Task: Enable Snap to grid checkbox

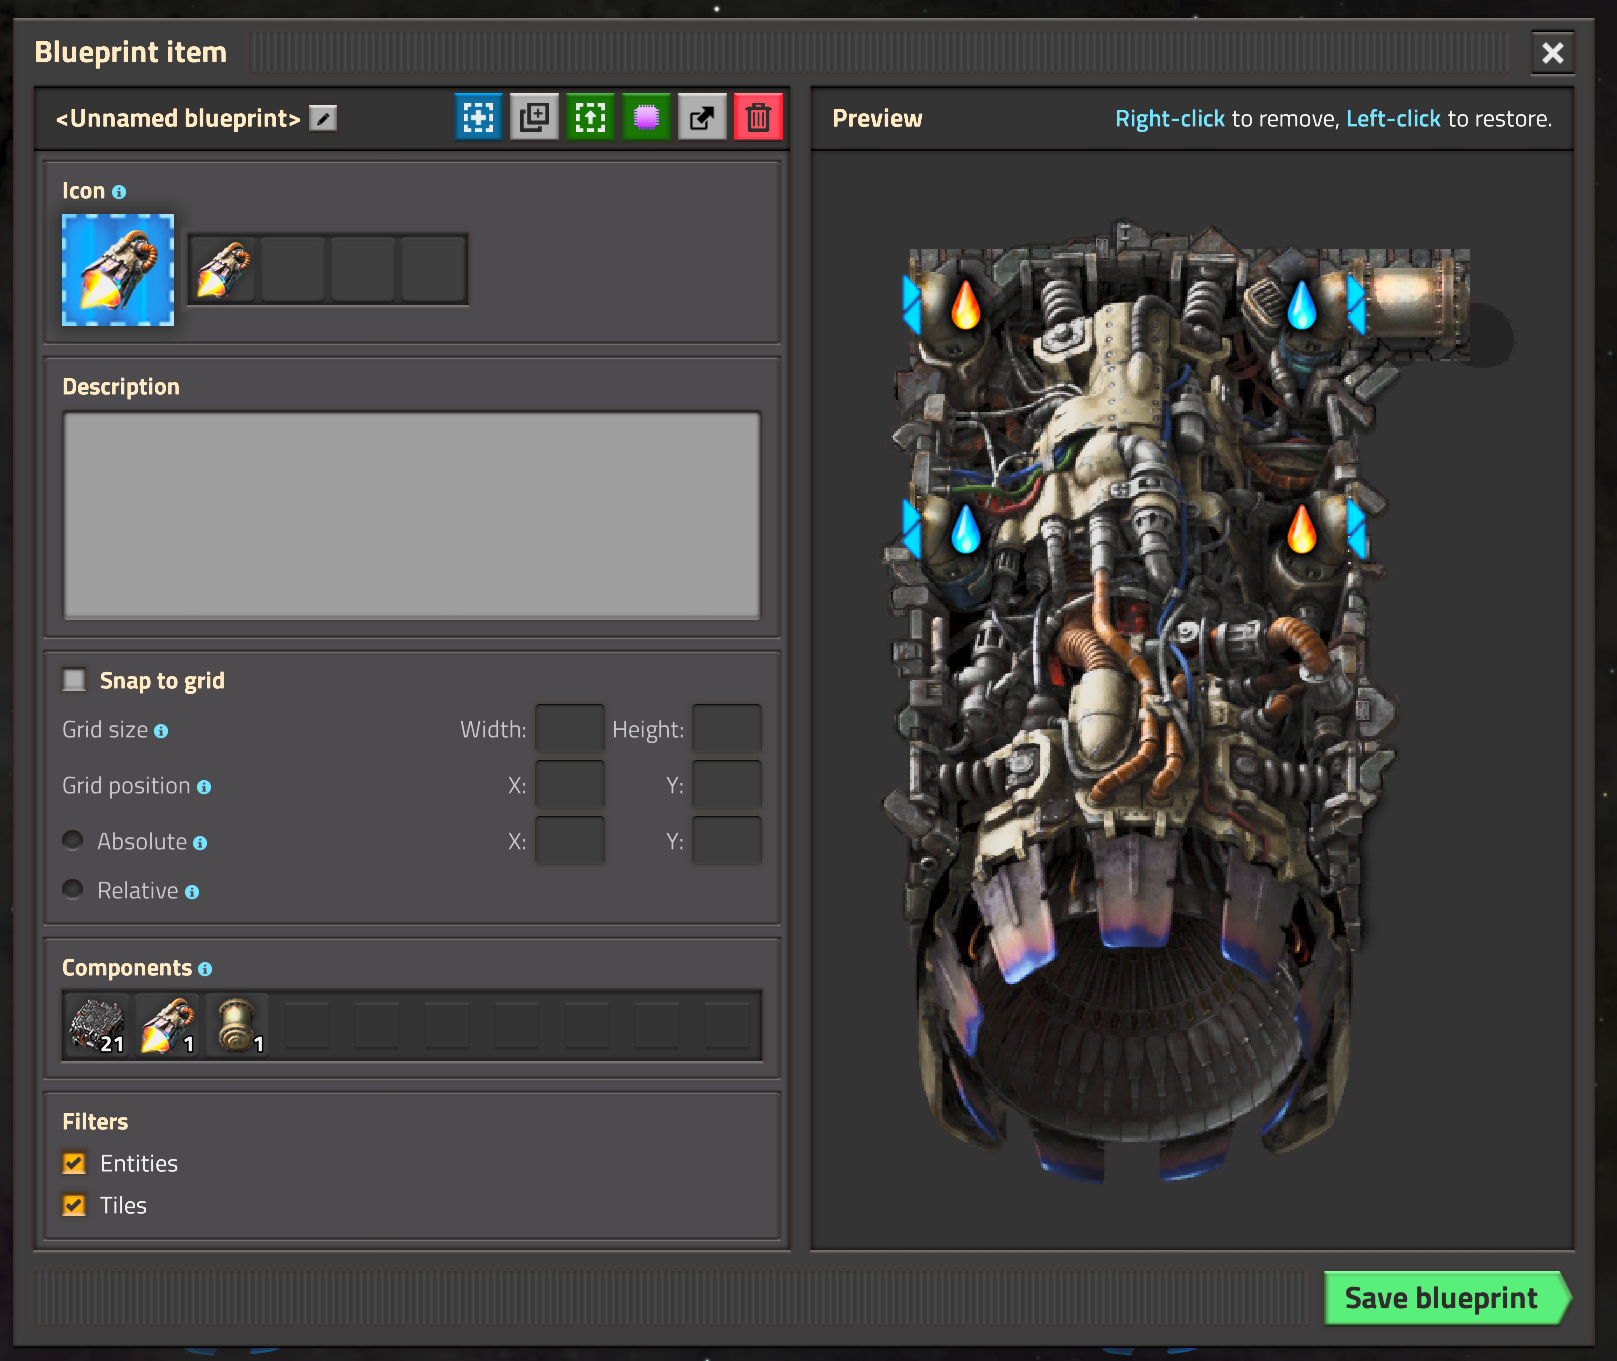Action: [74, 680]
